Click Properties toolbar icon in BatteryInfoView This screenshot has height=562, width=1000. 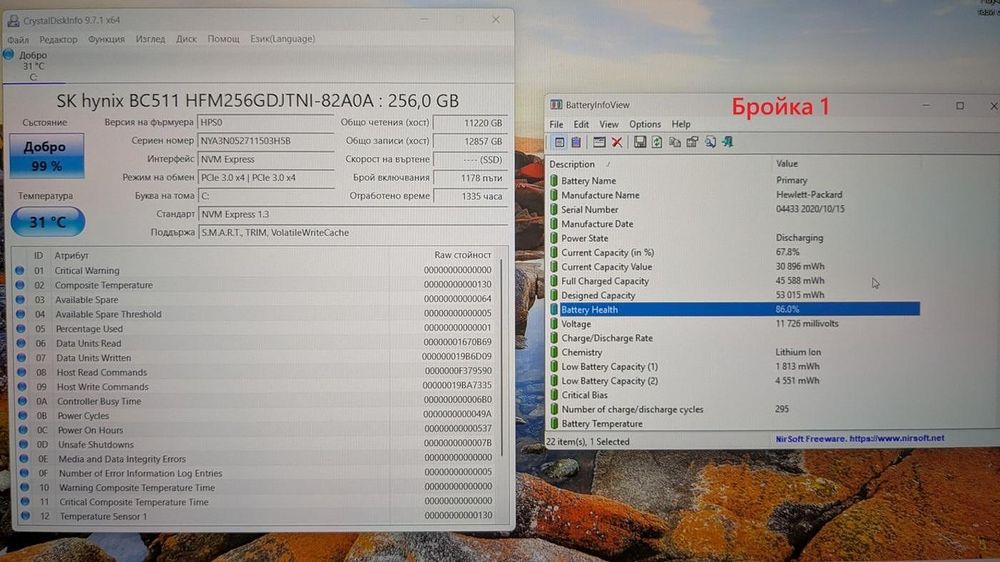[692, 142]
